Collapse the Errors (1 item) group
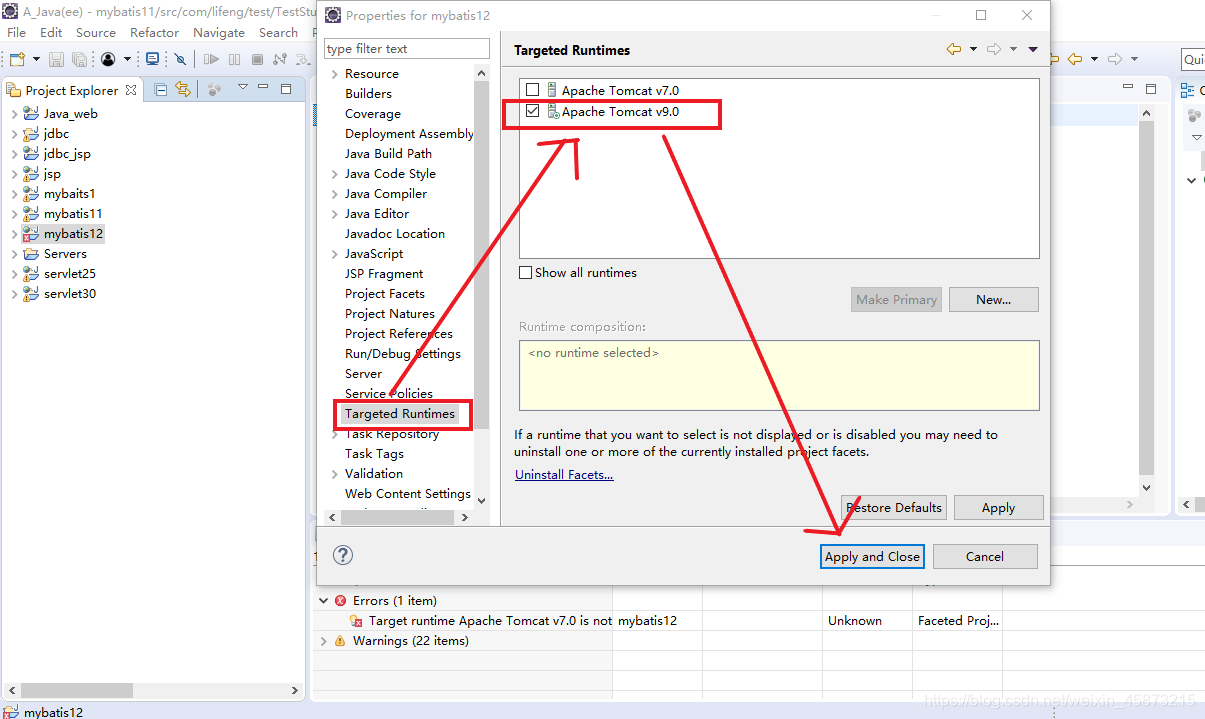 click(x=323, y=601)
